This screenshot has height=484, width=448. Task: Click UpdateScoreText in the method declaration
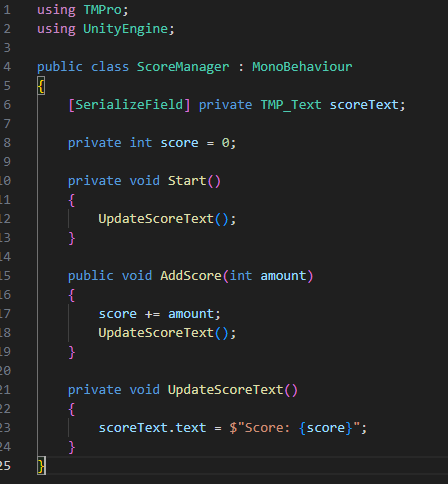pyautogui.click(x=225, y=390)
